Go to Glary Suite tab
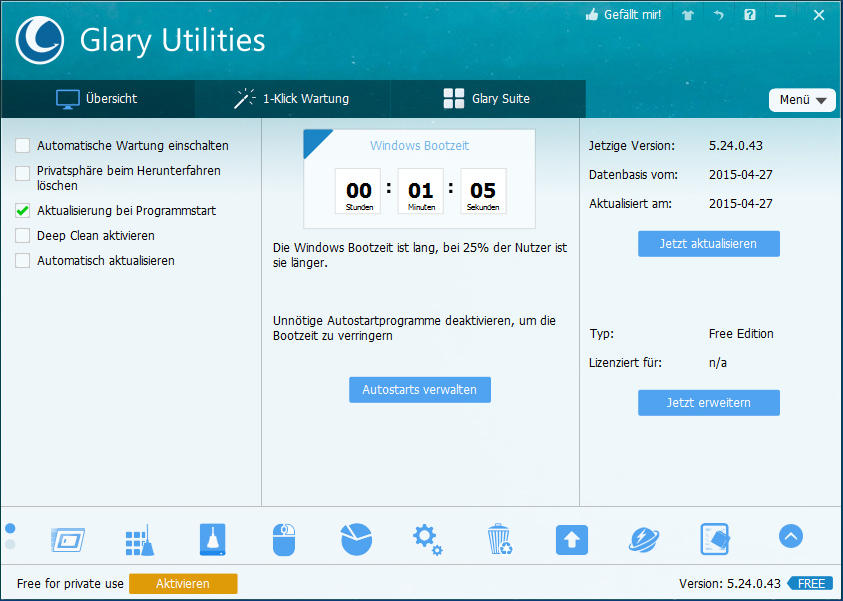The height and width of the screenshot is (601, 843). 488,99
